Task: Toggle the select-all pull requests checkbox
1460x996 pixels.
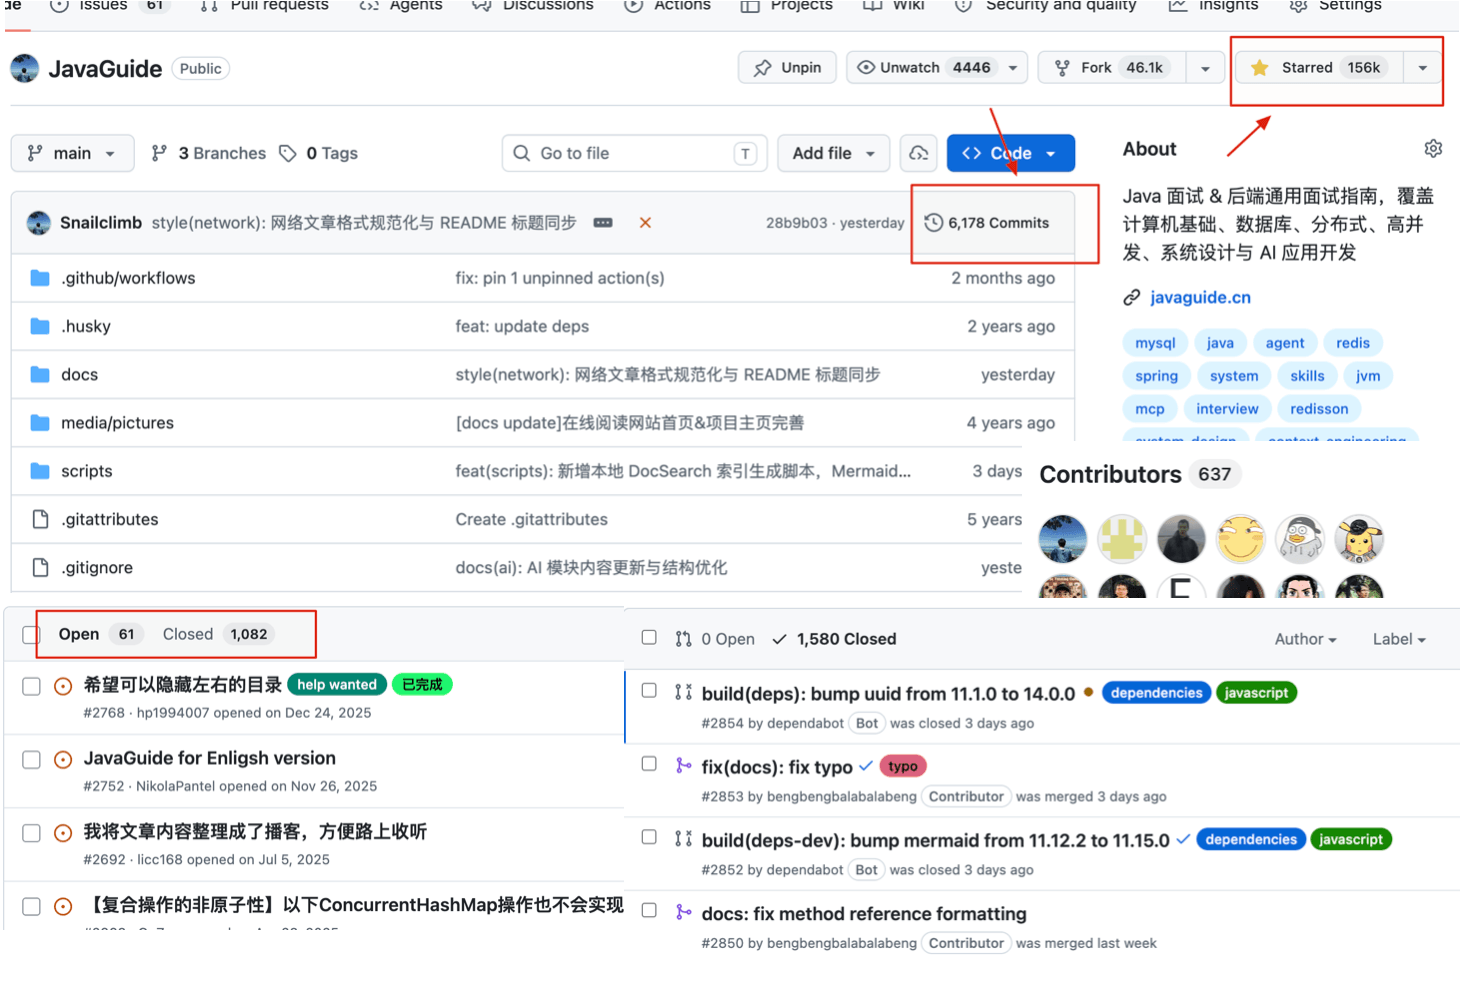Action: pyautogui.click(x=649, y=637)
